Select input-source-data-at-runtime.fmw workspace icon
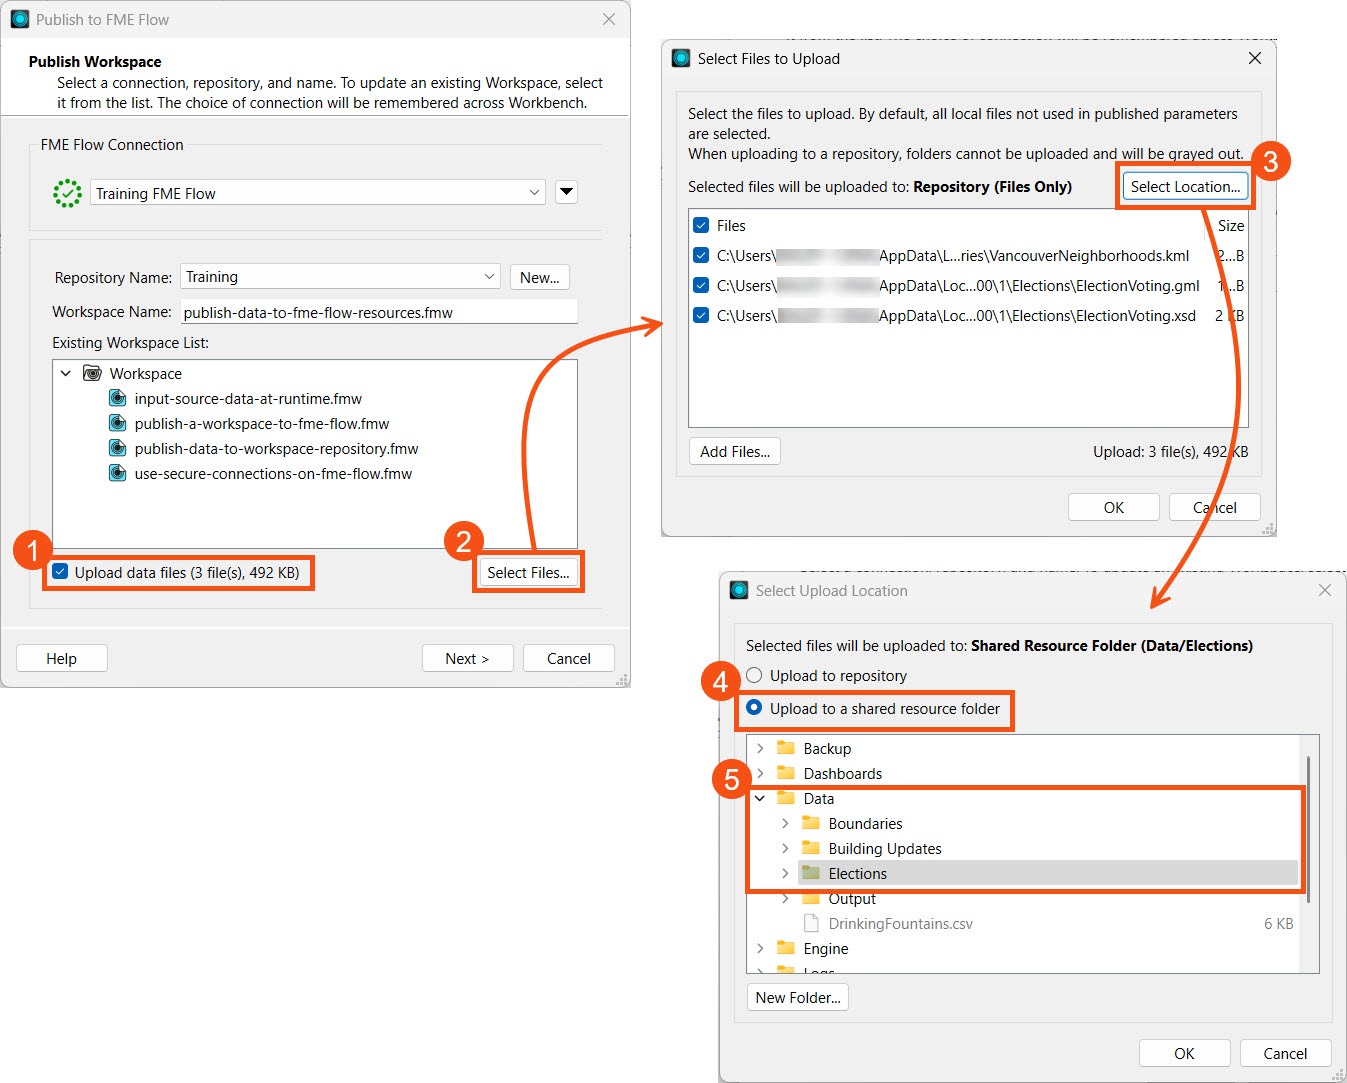Image resolution: width=1347 pixels, height=1083 pixels. (117, 398)
